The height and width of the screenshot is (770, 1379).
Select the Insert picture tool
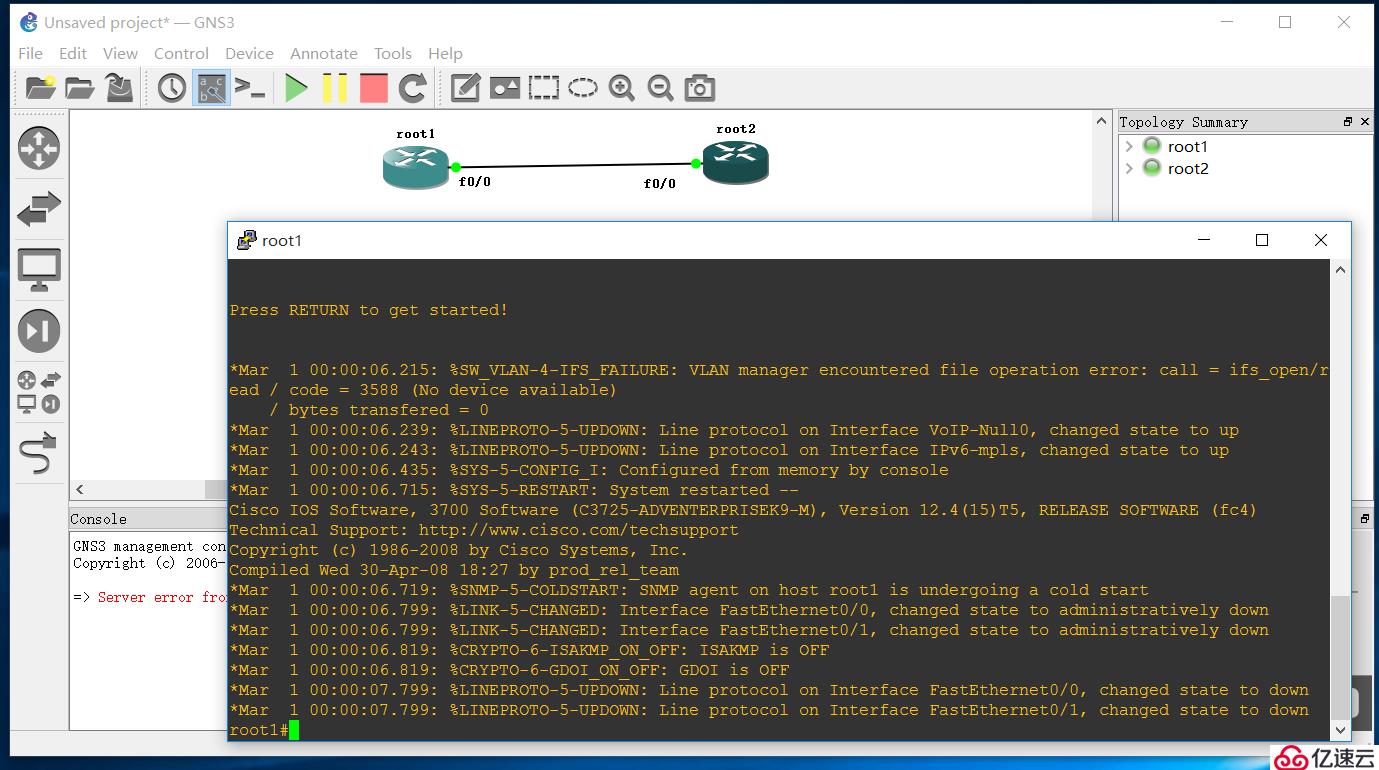tap(505, 88)
